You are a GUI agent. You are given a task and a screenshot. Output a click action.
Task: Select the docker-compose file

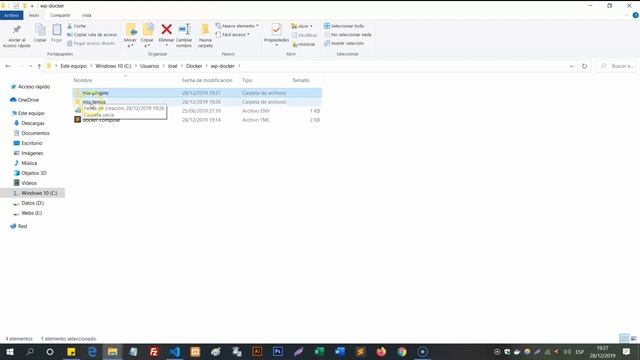click(101, 120)
